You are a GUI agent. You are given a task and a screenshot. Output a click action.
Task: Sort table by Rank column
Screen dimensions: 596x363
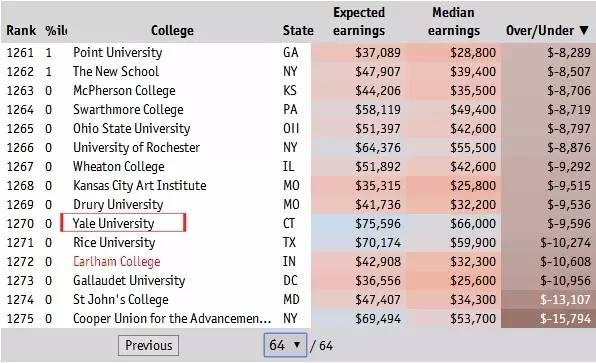point(21,30)
